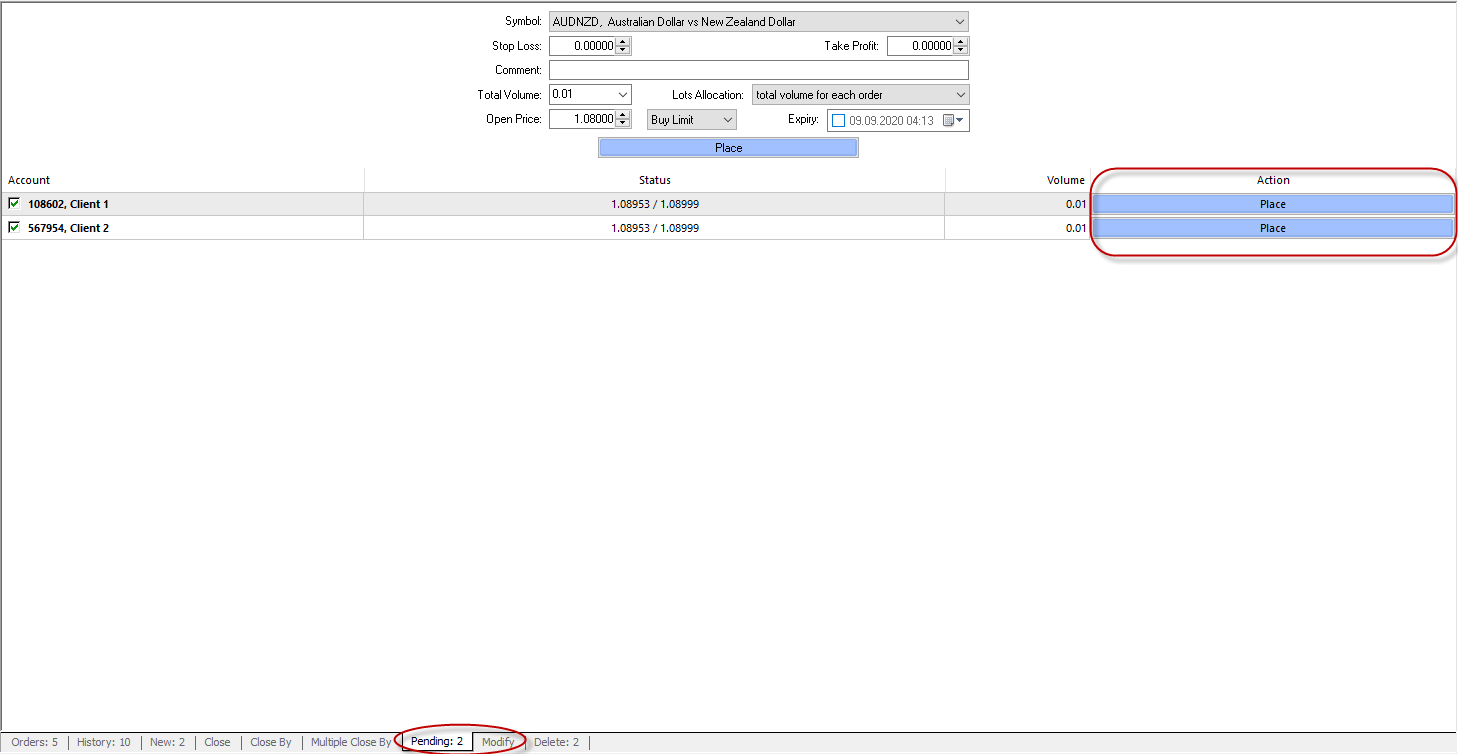Enable the Expiry date checkbox
Viewport: 1458px width, 754px height.
click(838, 121)
